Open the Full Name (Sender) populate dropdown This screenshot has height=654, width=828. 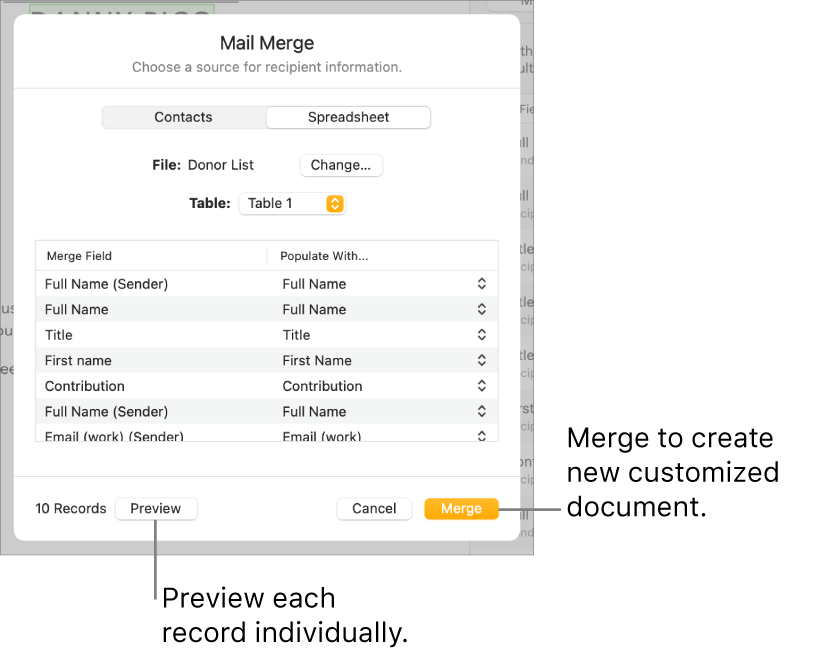point(481,284)
